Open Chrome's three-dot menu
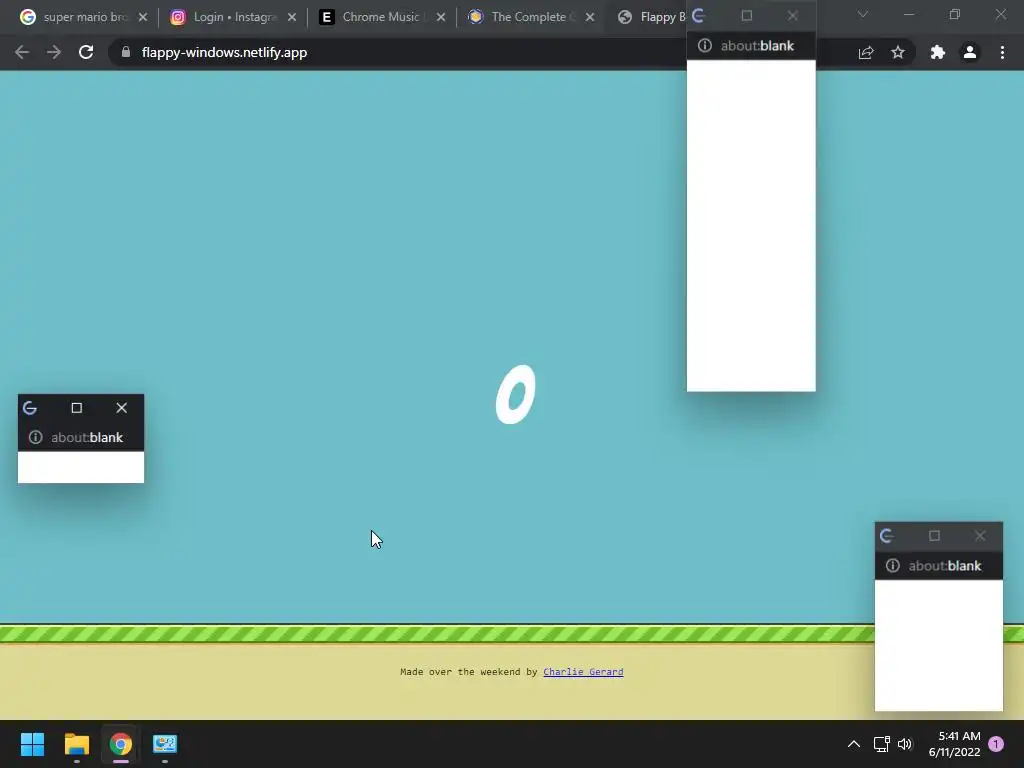This screenshot has height=768, width=1024. click(1002, 52)
